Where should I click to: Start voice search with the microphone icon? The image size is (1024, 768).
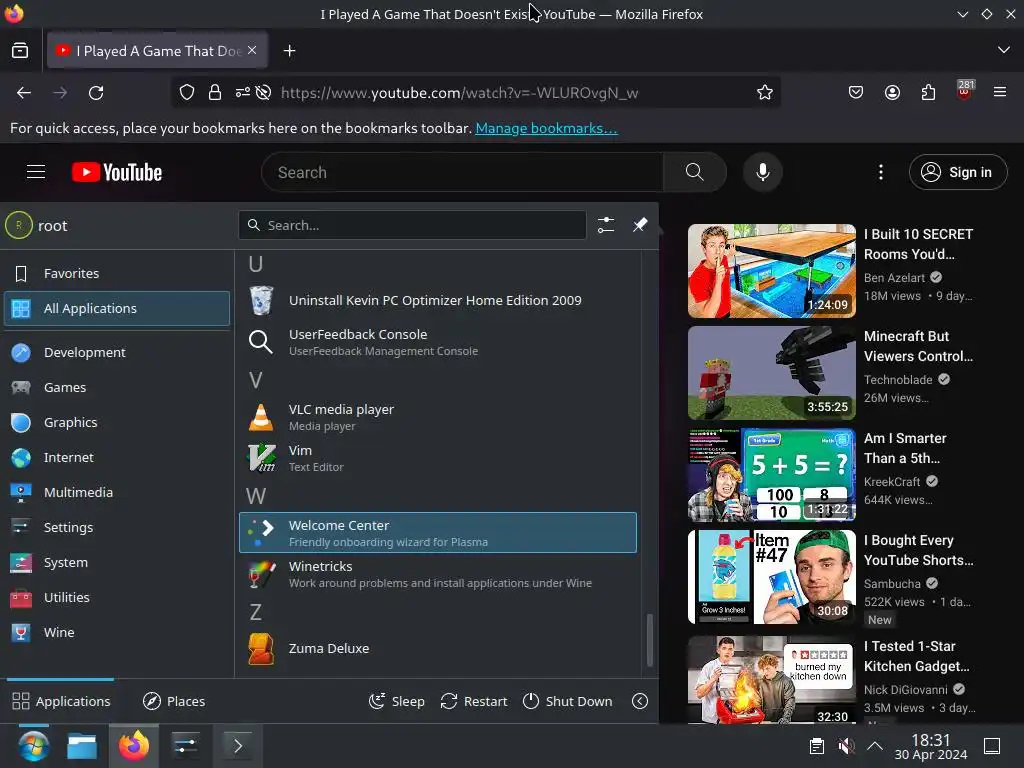pyautogui.click(x=763, y=172)
